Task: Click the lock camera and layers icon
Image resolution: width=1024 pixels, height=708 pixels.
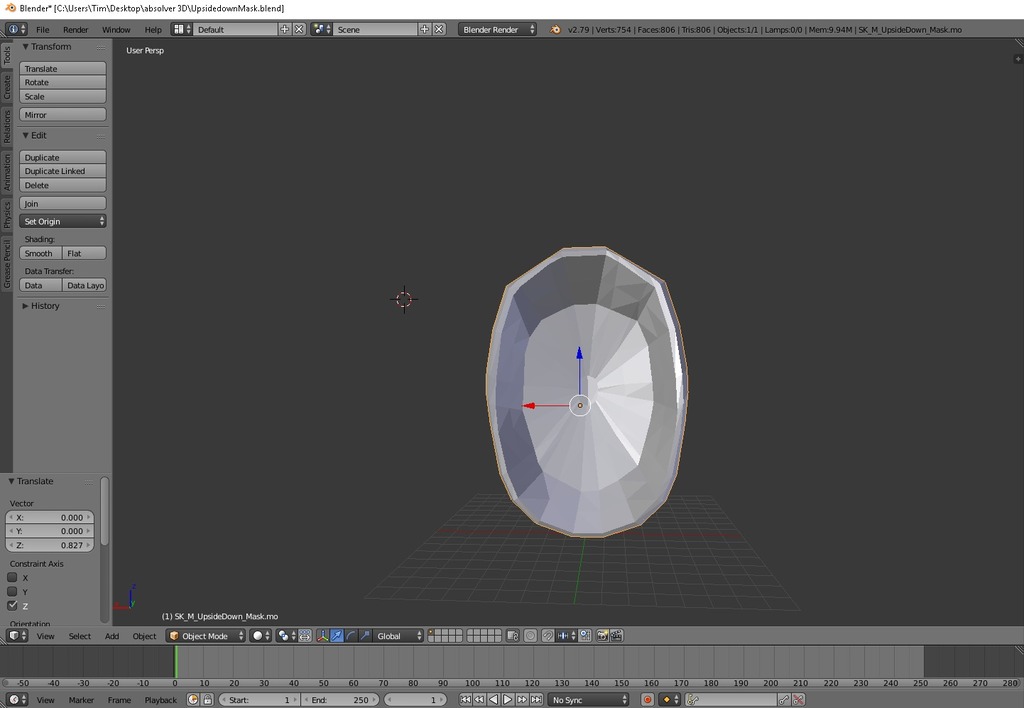Action: 513,636
